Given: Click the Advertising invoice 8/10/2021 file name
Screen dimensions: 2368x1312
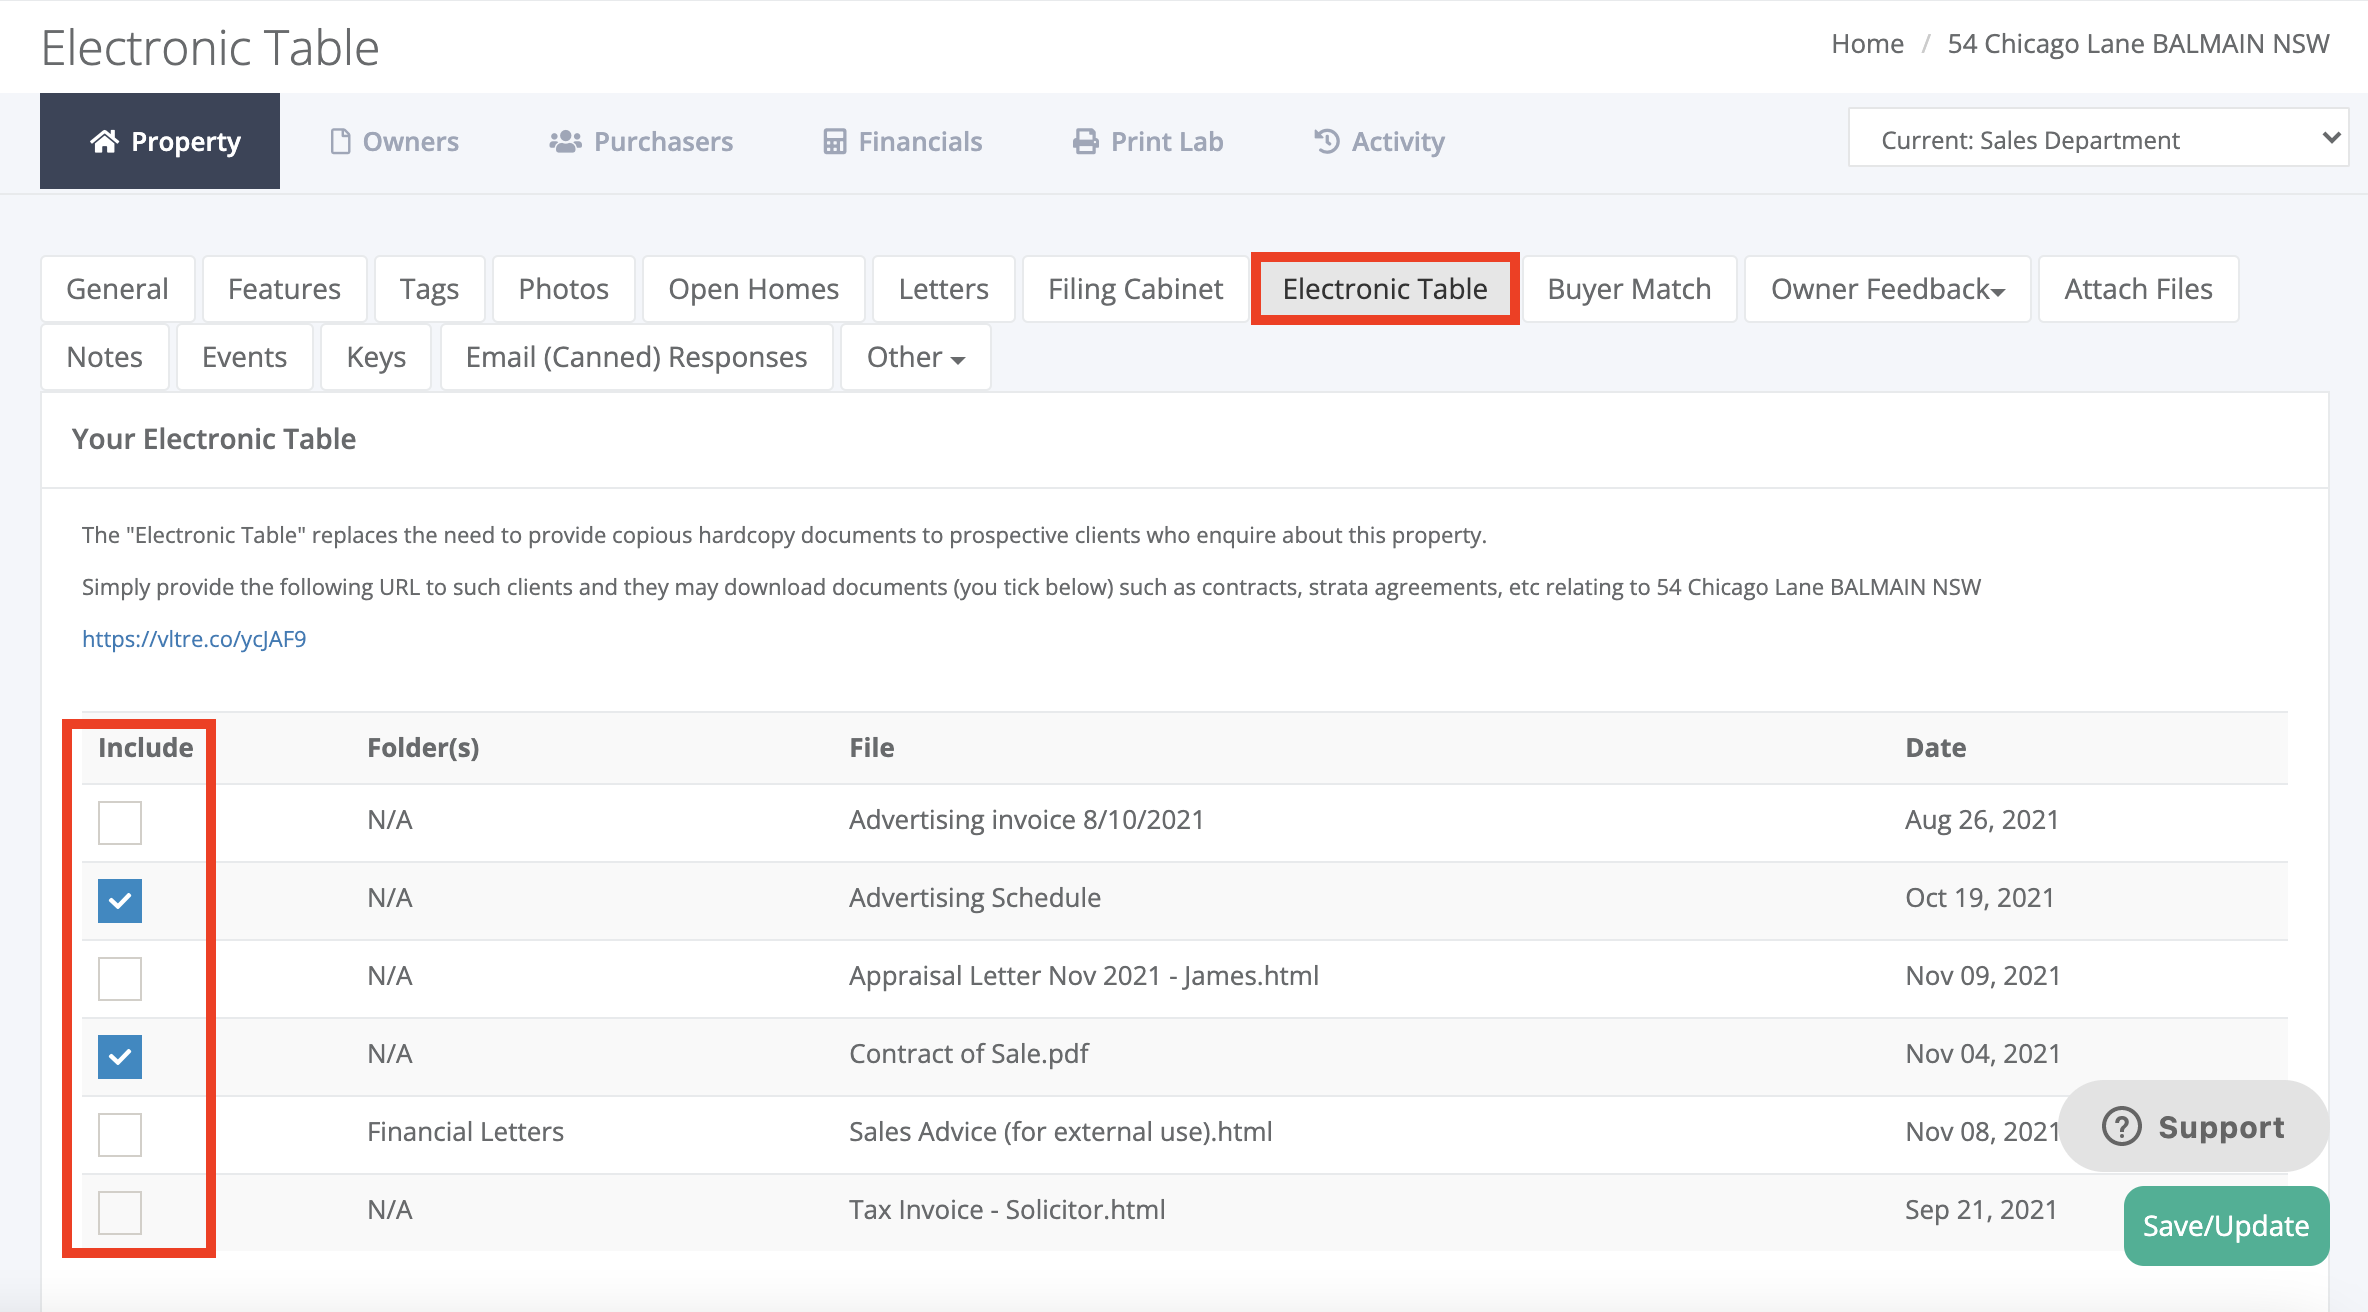Looking at the screenshot, I should tap(1026, 820).
